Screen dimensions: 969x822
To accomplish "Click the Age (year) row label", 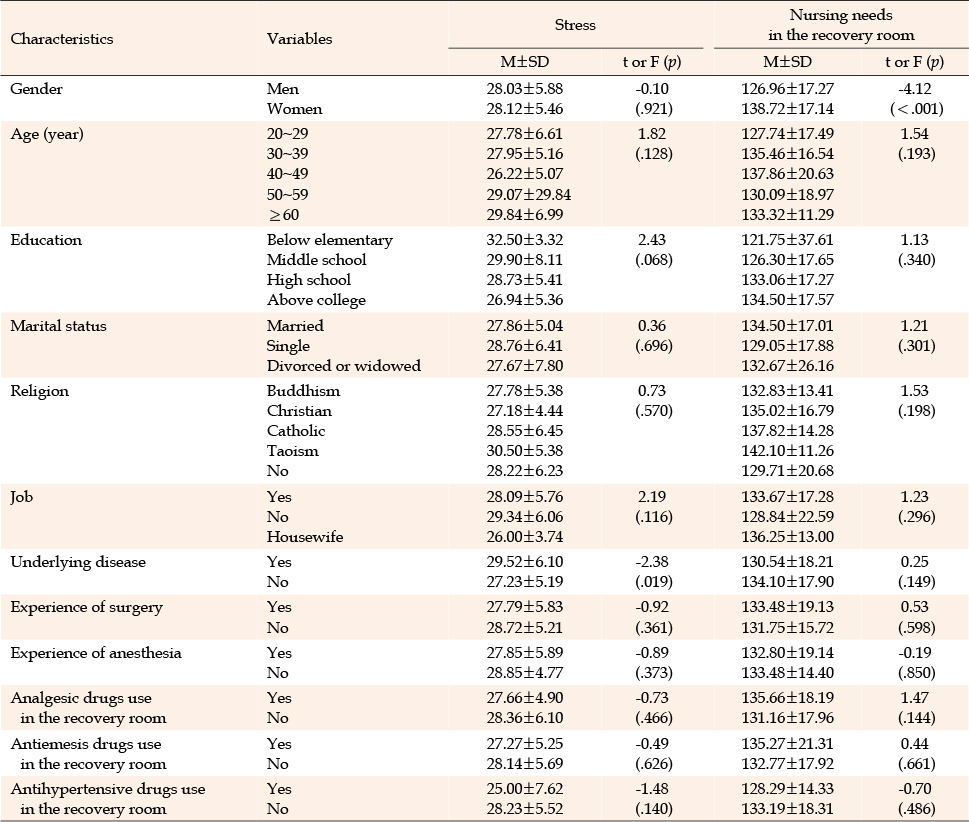I will (x=47, y=134).
